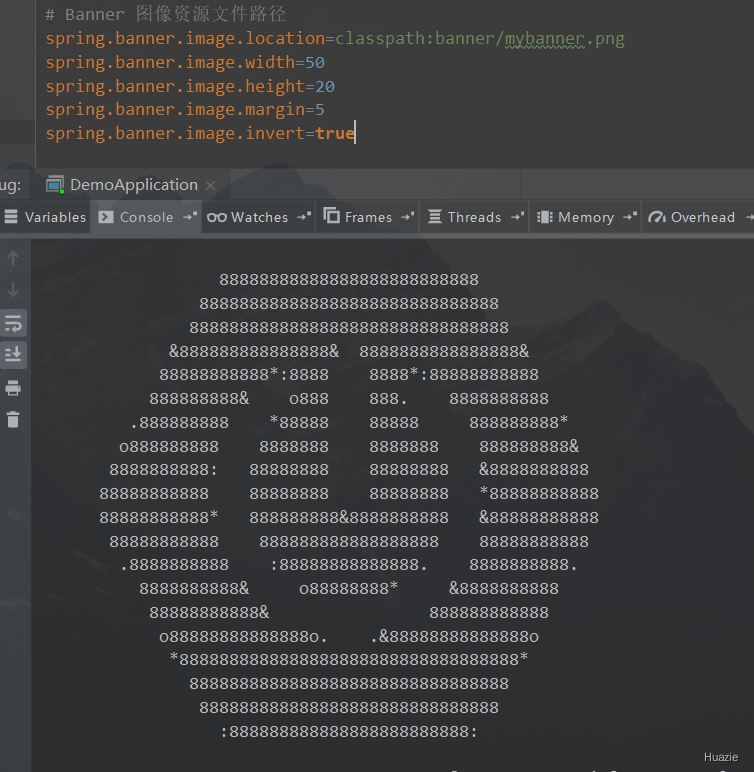The height and width of the screenshot is (772, 754).
Task: Click the Overhead gauge icon
Action: [657, 217]
